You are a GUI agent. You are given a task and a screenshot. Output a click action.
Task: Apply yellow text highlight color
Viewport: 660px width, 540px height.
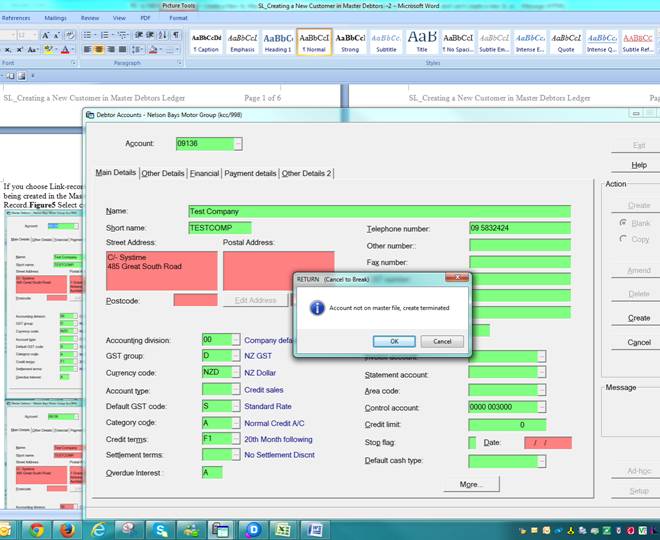pos(50,50)
